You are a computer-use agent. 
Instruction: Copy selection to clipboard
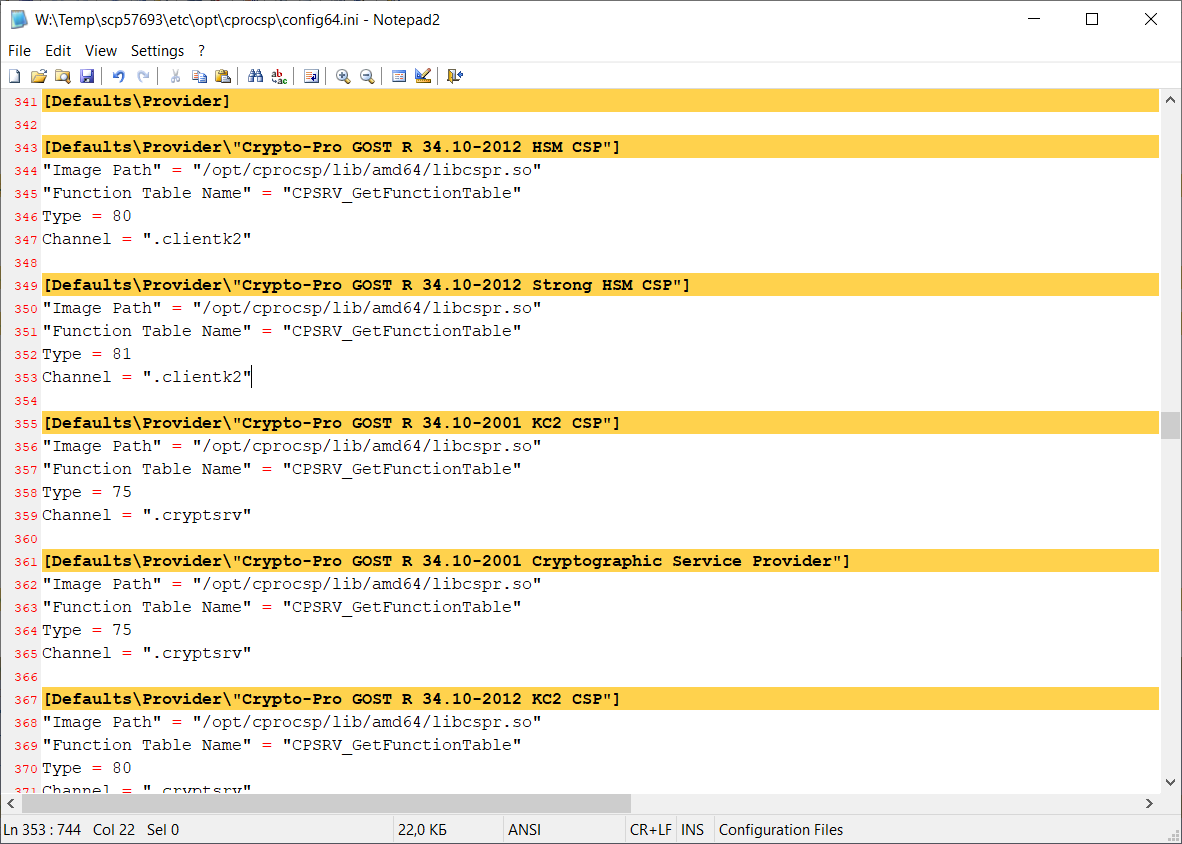199,76
